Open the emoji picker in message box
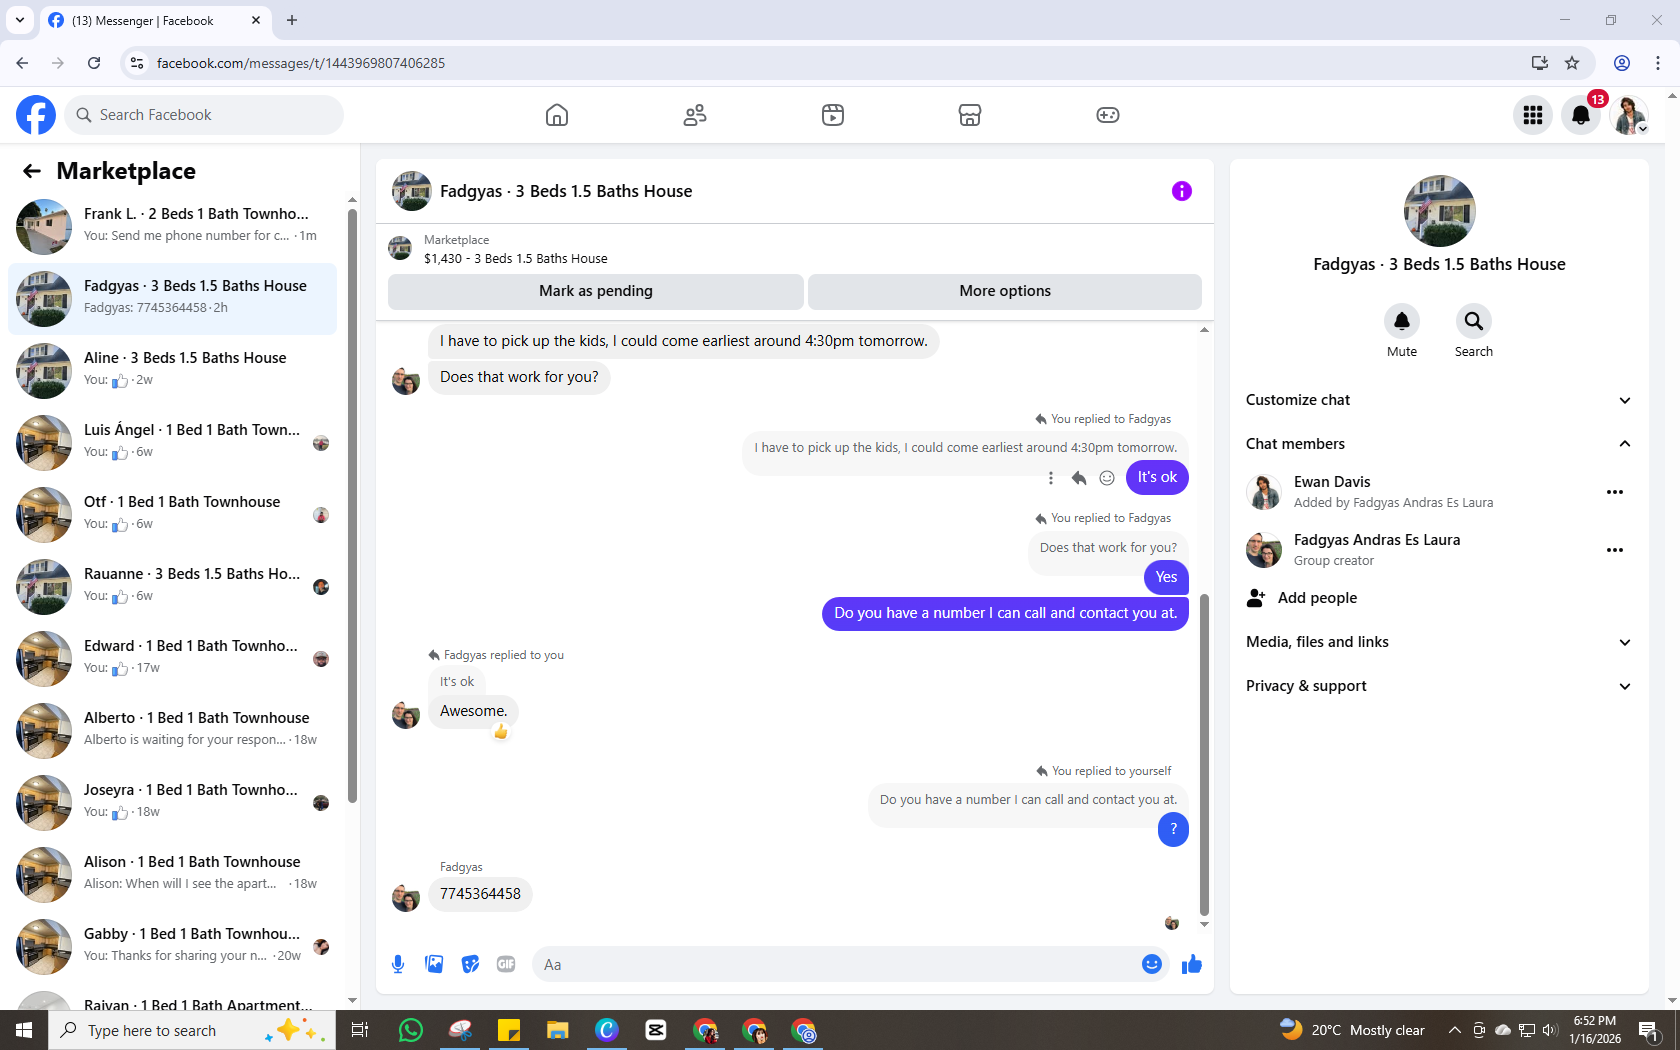Screen dimensions: 1680x1050 1152,964
